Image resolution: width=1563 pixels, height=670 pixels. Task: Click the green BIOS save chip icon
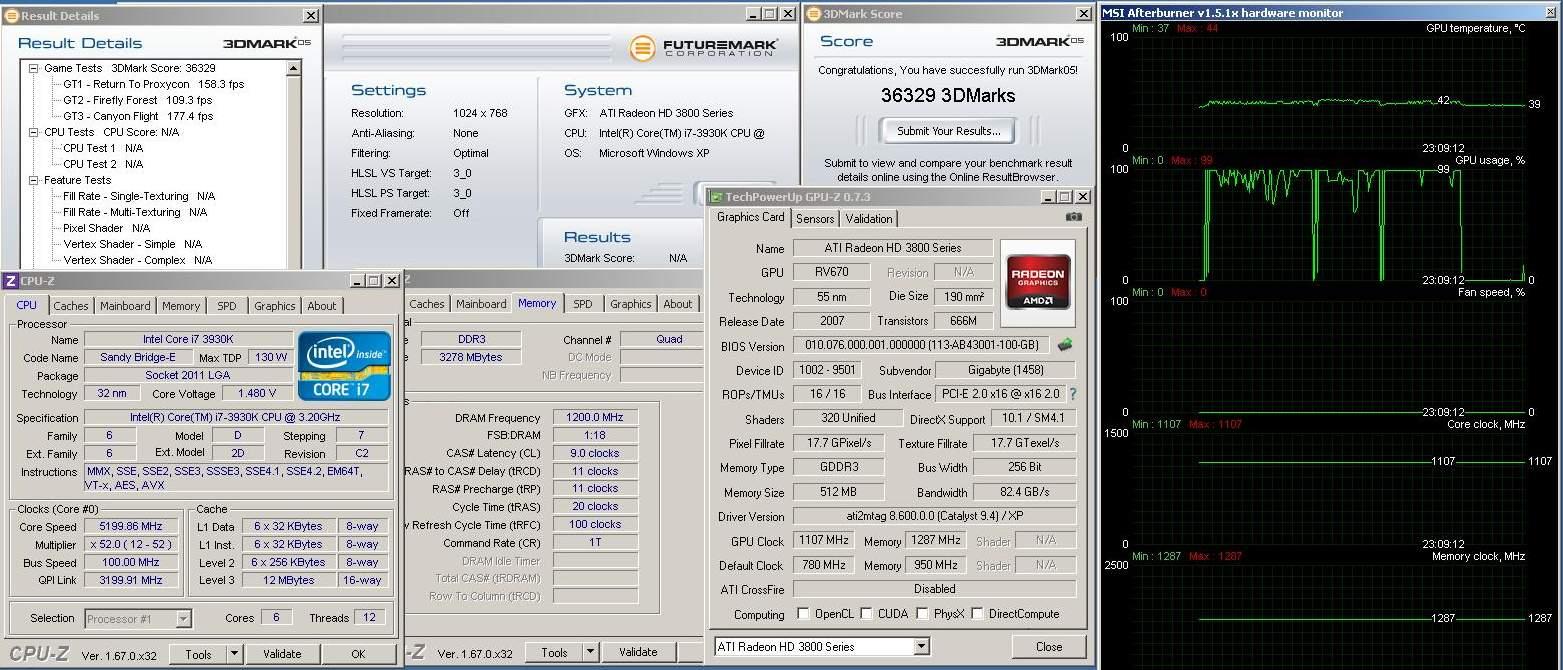[1065, 345]
